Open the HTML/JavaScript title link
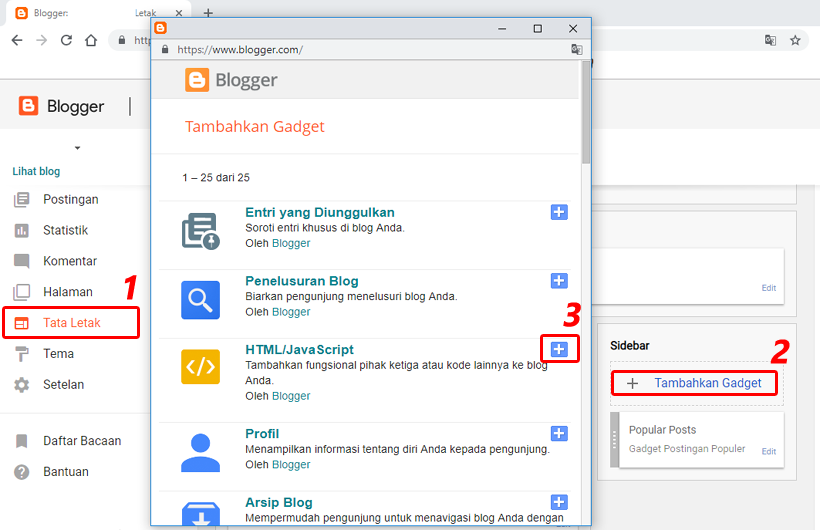The height and width of the screenshot is (530, 820). (300, 349)
